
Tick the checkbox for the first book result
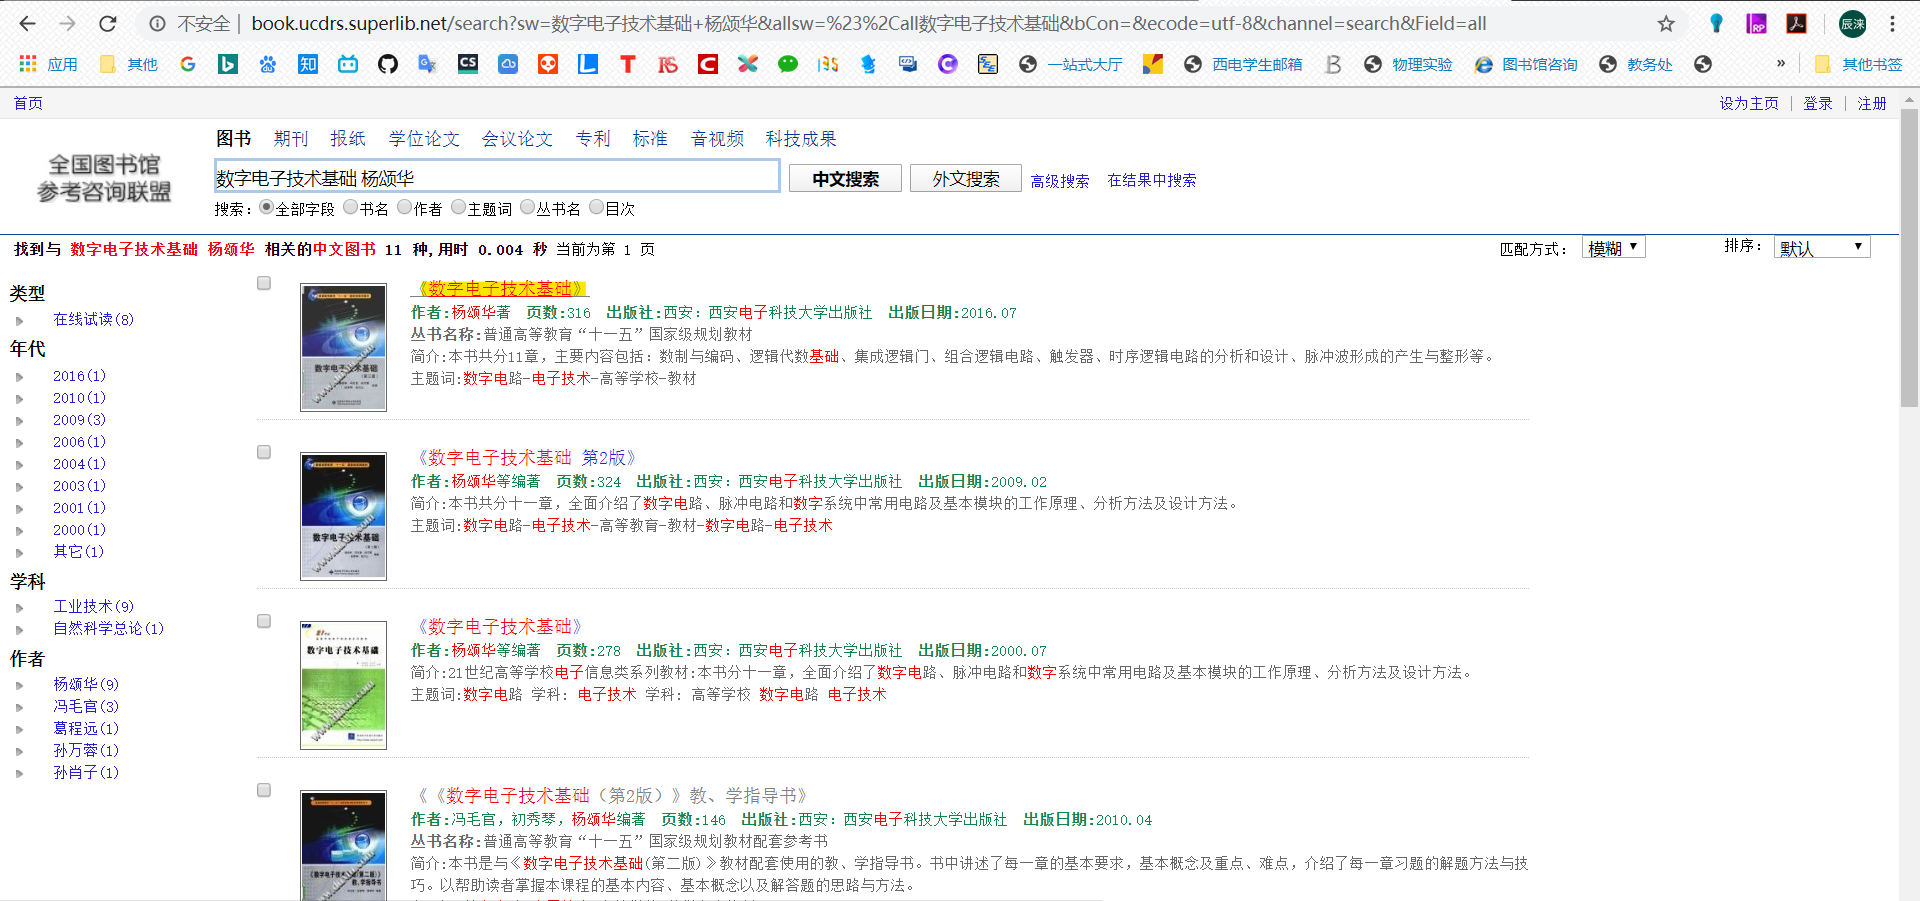coord(264,283)
